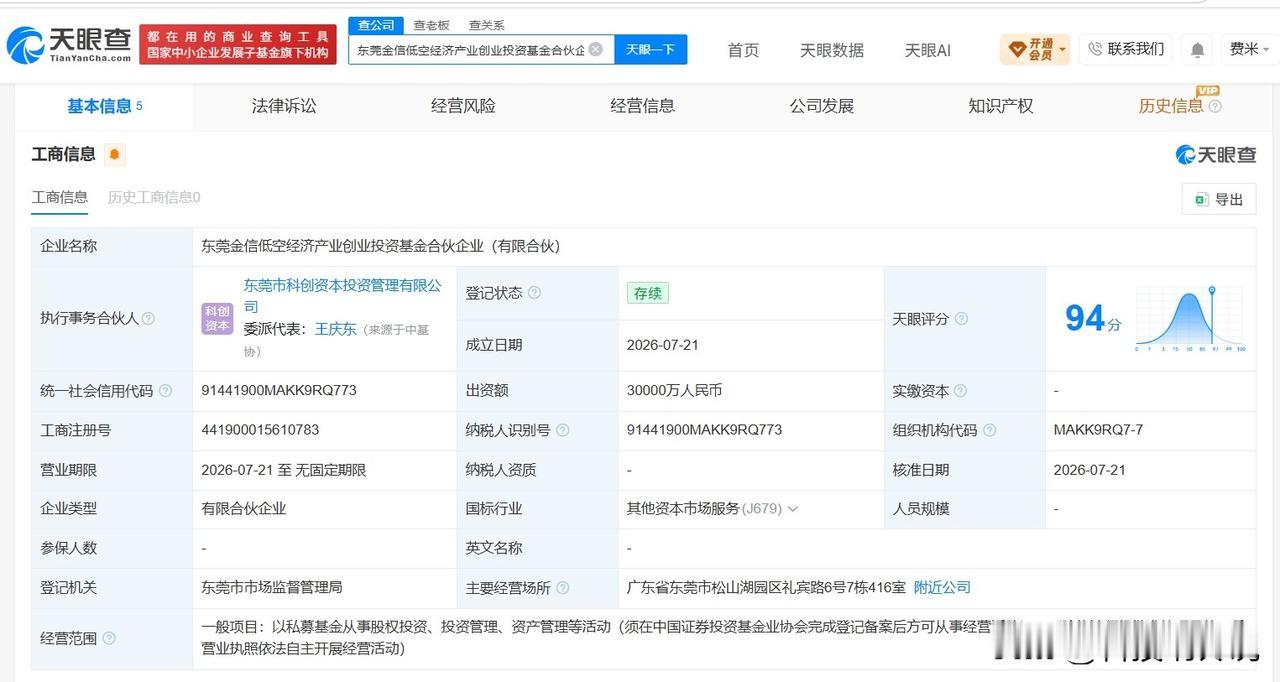Switch to the 查老板 search tab

(431, 25)
